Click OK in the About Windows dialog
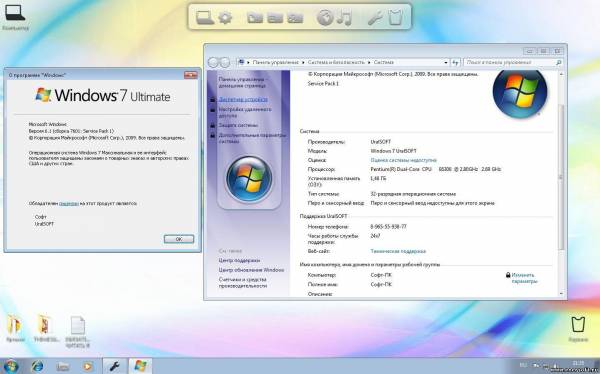 [x=179, y=239]
